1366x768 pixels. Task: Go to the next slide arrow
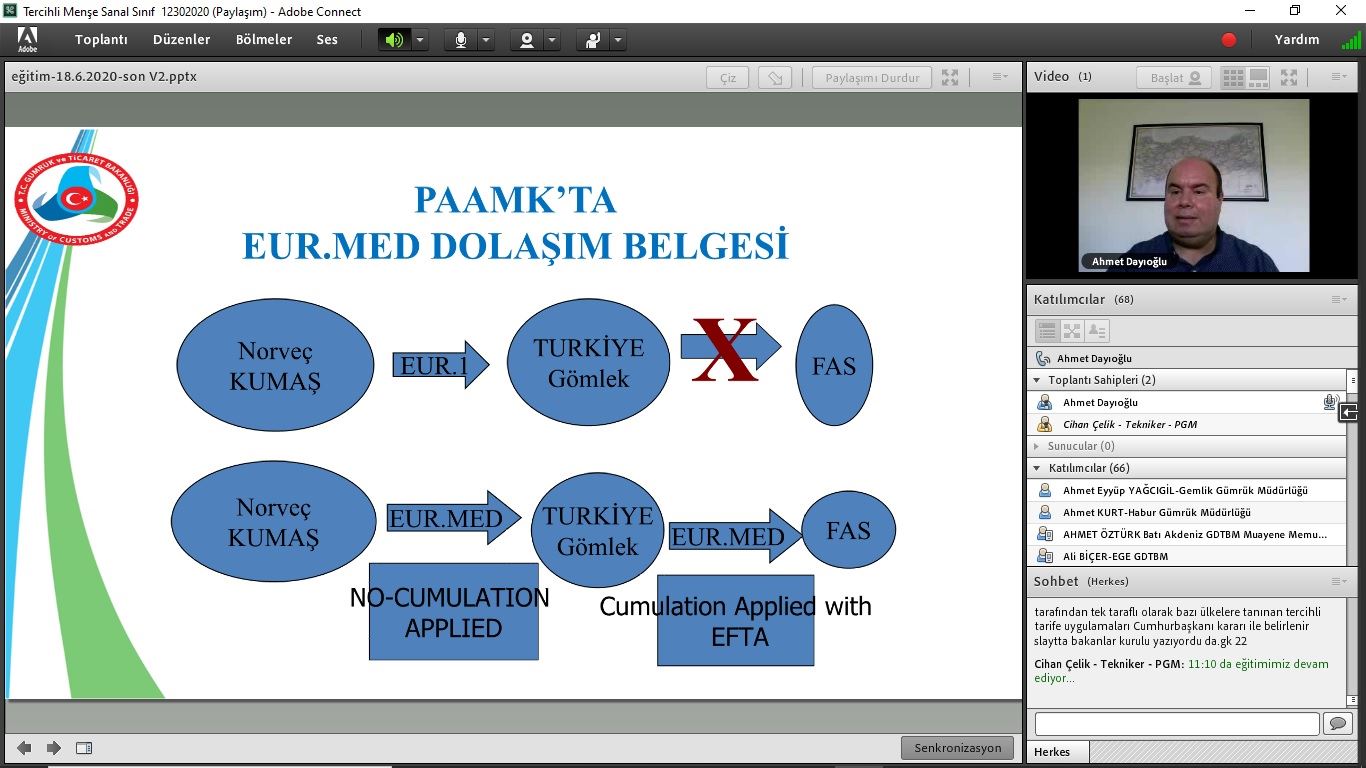54,748
